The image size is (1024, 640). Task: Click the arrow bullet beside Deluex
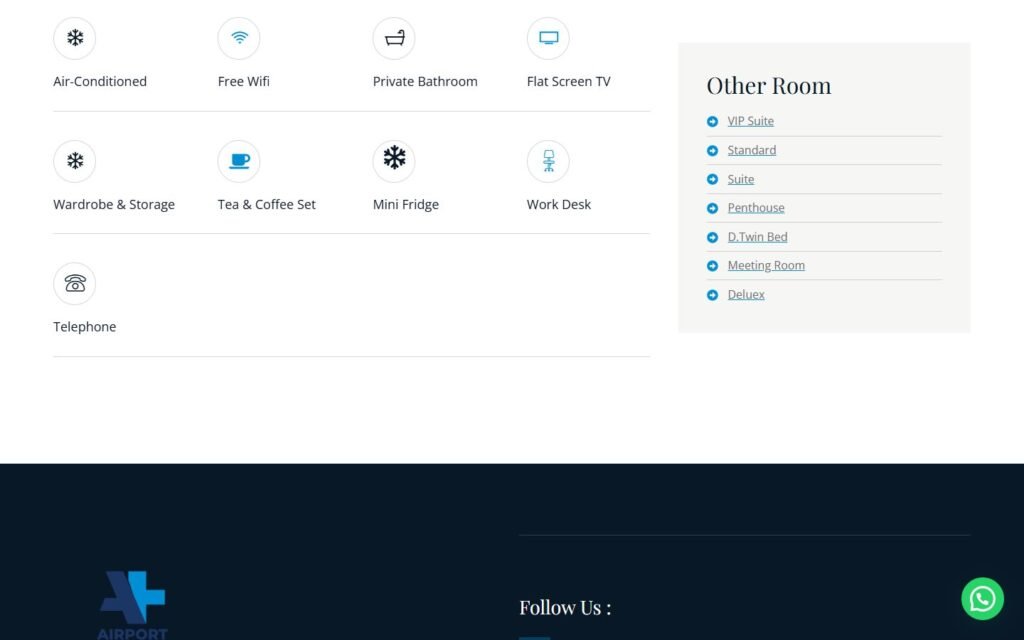[x=712, y=295]
